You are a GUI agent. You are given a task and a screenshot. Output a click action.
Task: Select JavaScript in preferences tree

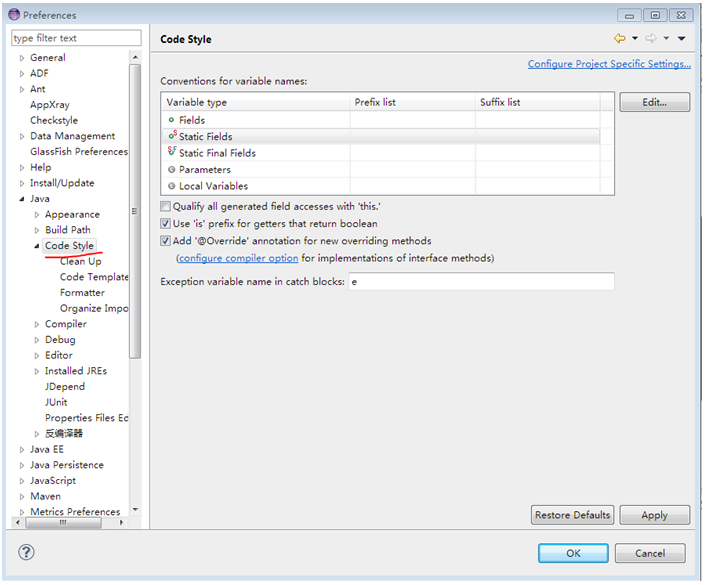(x=53, y=481)
